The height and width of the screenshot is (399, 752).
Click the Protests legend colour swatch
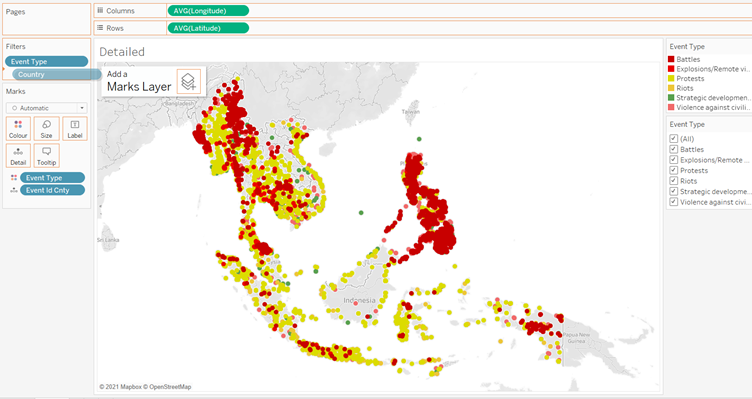tap(671, 78)
